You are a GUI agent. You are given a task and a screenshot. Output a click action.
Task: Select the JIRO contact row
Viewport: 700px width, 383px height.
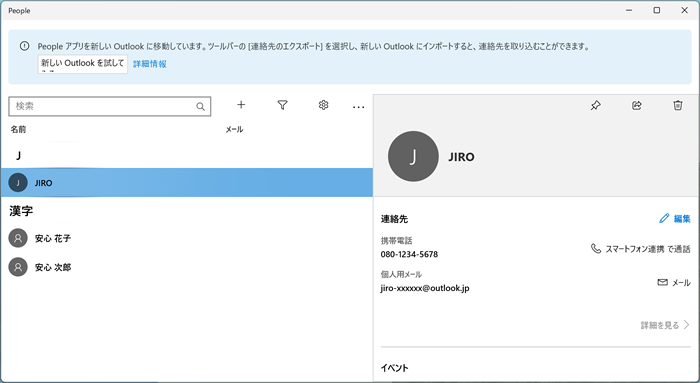(x=187, y=183)
